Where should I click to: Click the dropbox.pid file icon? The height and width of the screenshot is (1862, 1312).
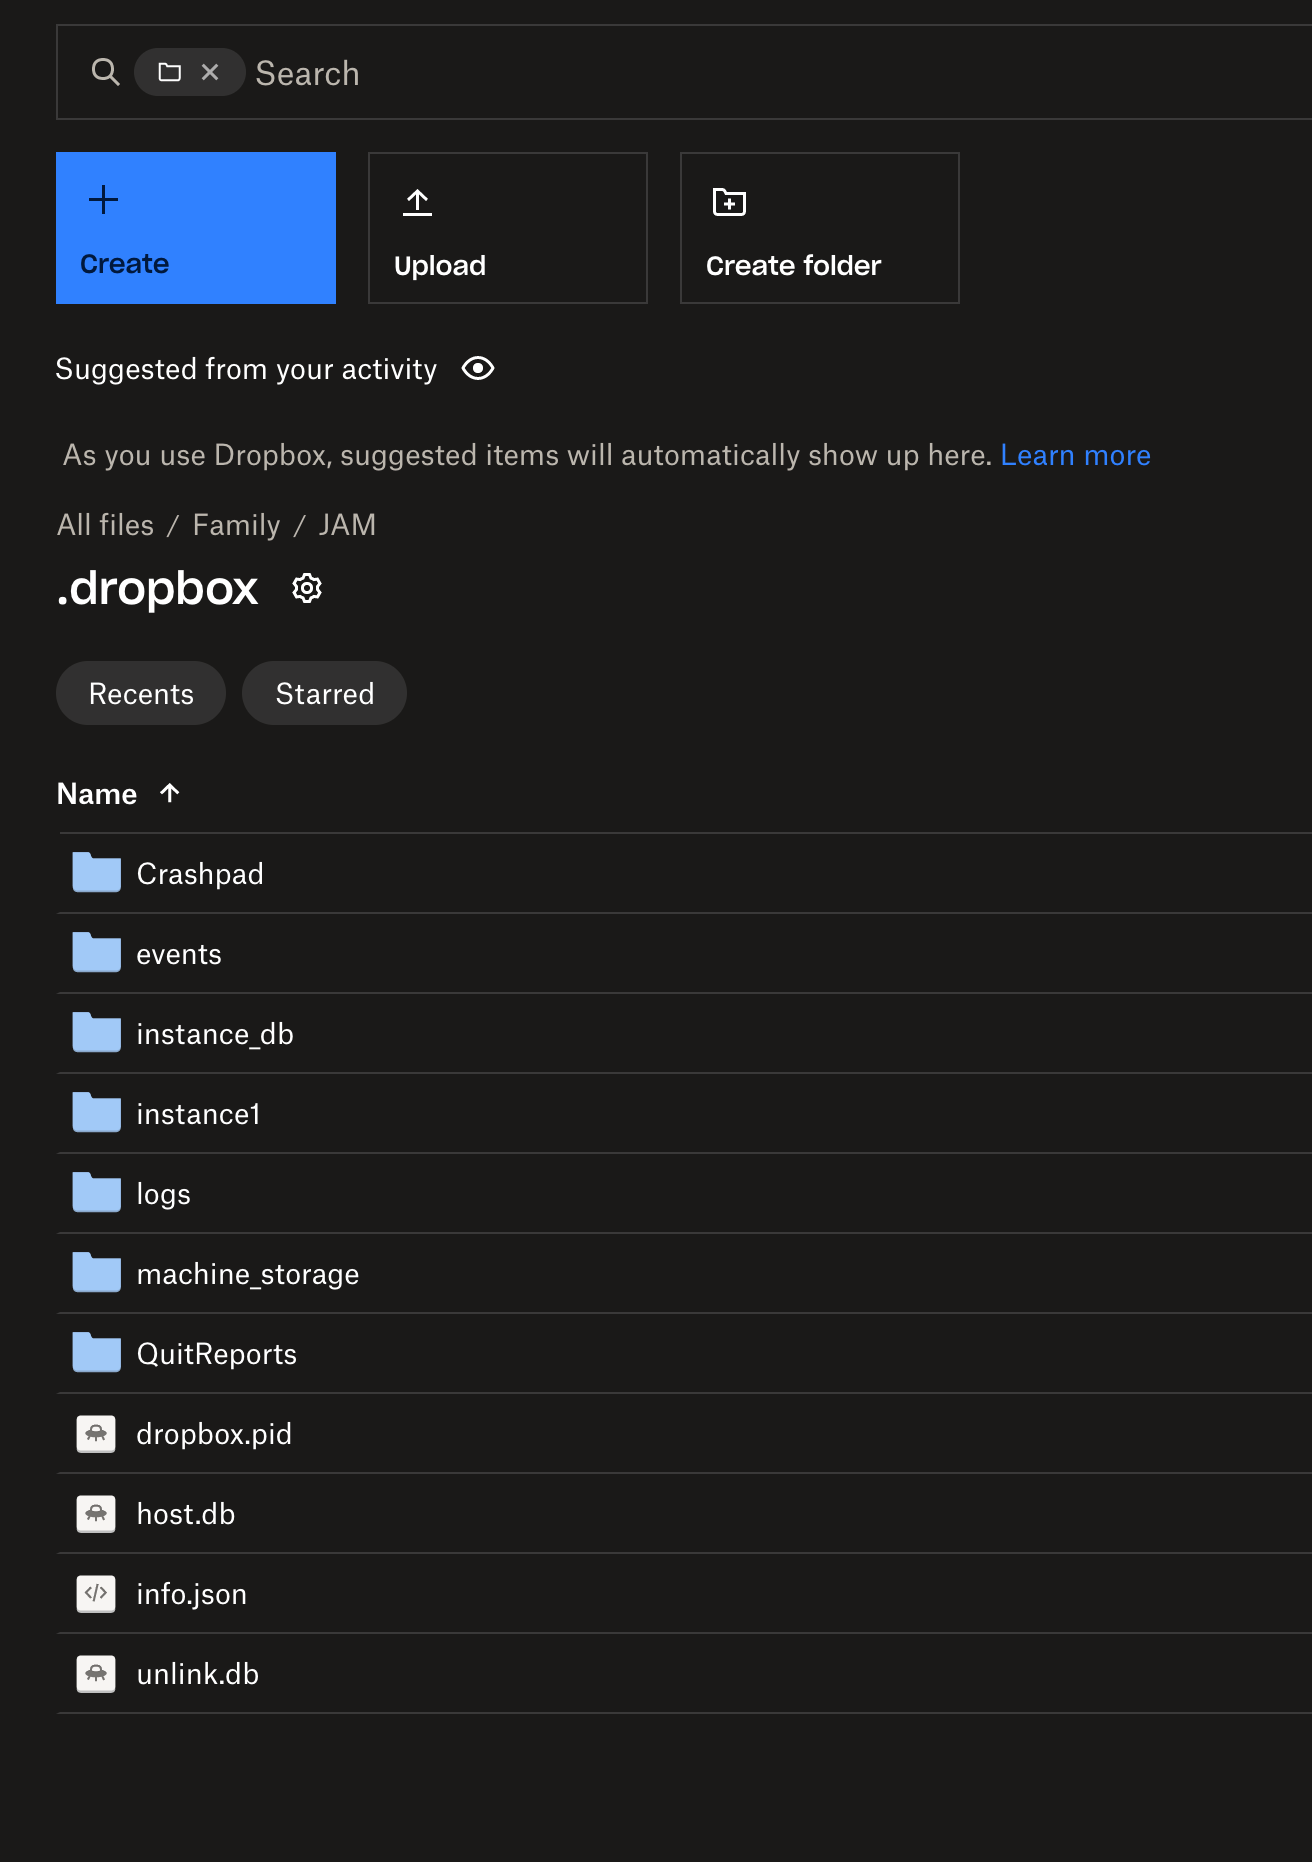tap(96, 1434)
